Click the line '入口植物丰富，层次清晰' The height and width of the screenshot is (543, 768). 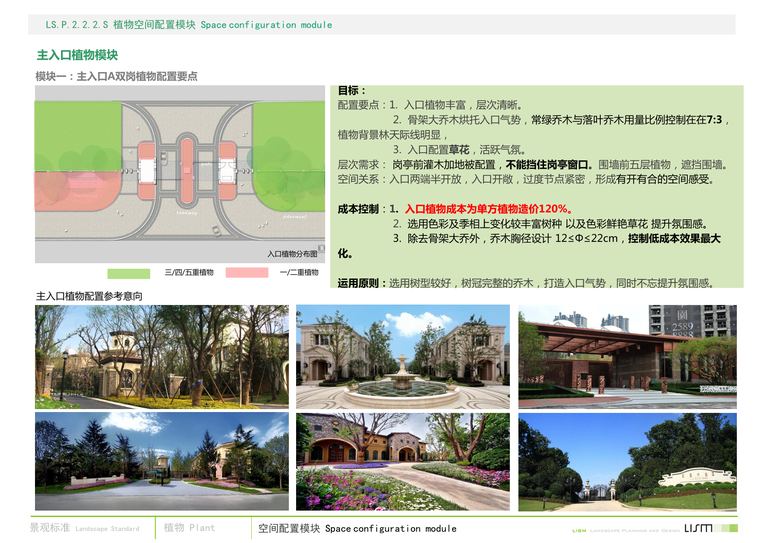(x=462, y=105)
